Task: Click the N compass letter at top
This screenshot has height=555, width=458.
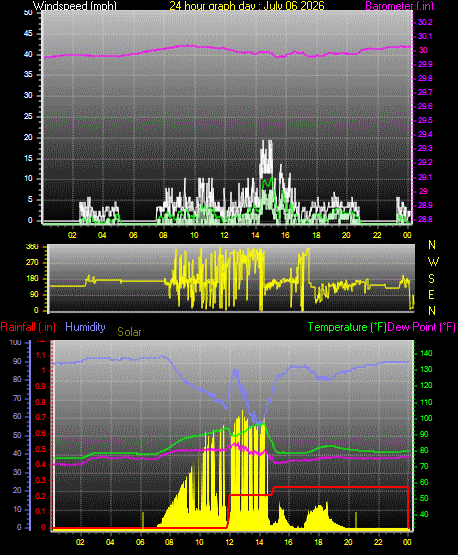Action: point(432,245)
